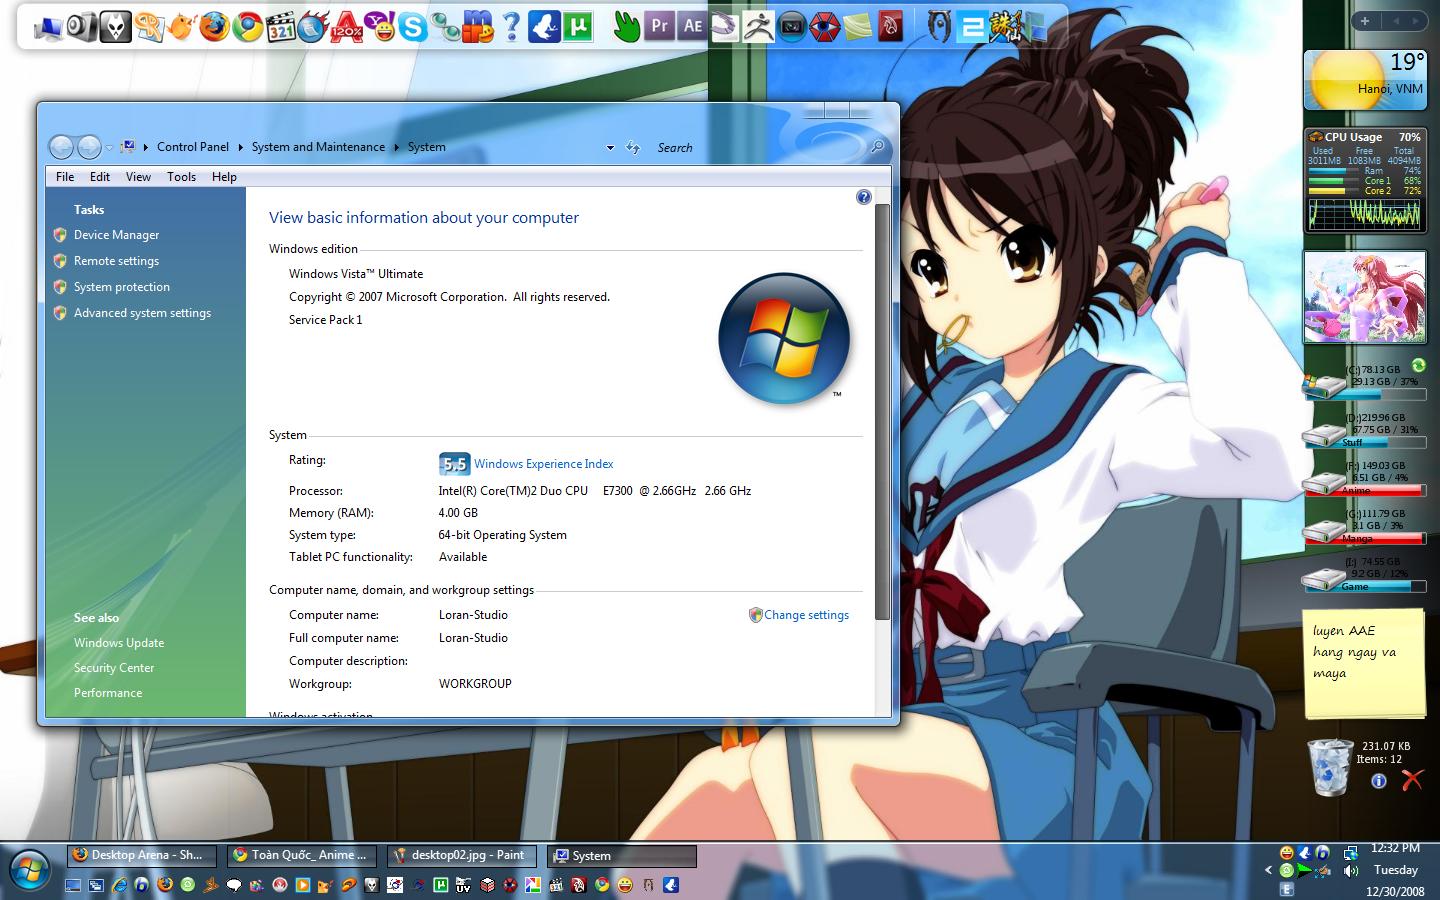This screenshot has height=900, width=1440.
Task: Expand hidden tray icons arrow
Action: 1269,871
